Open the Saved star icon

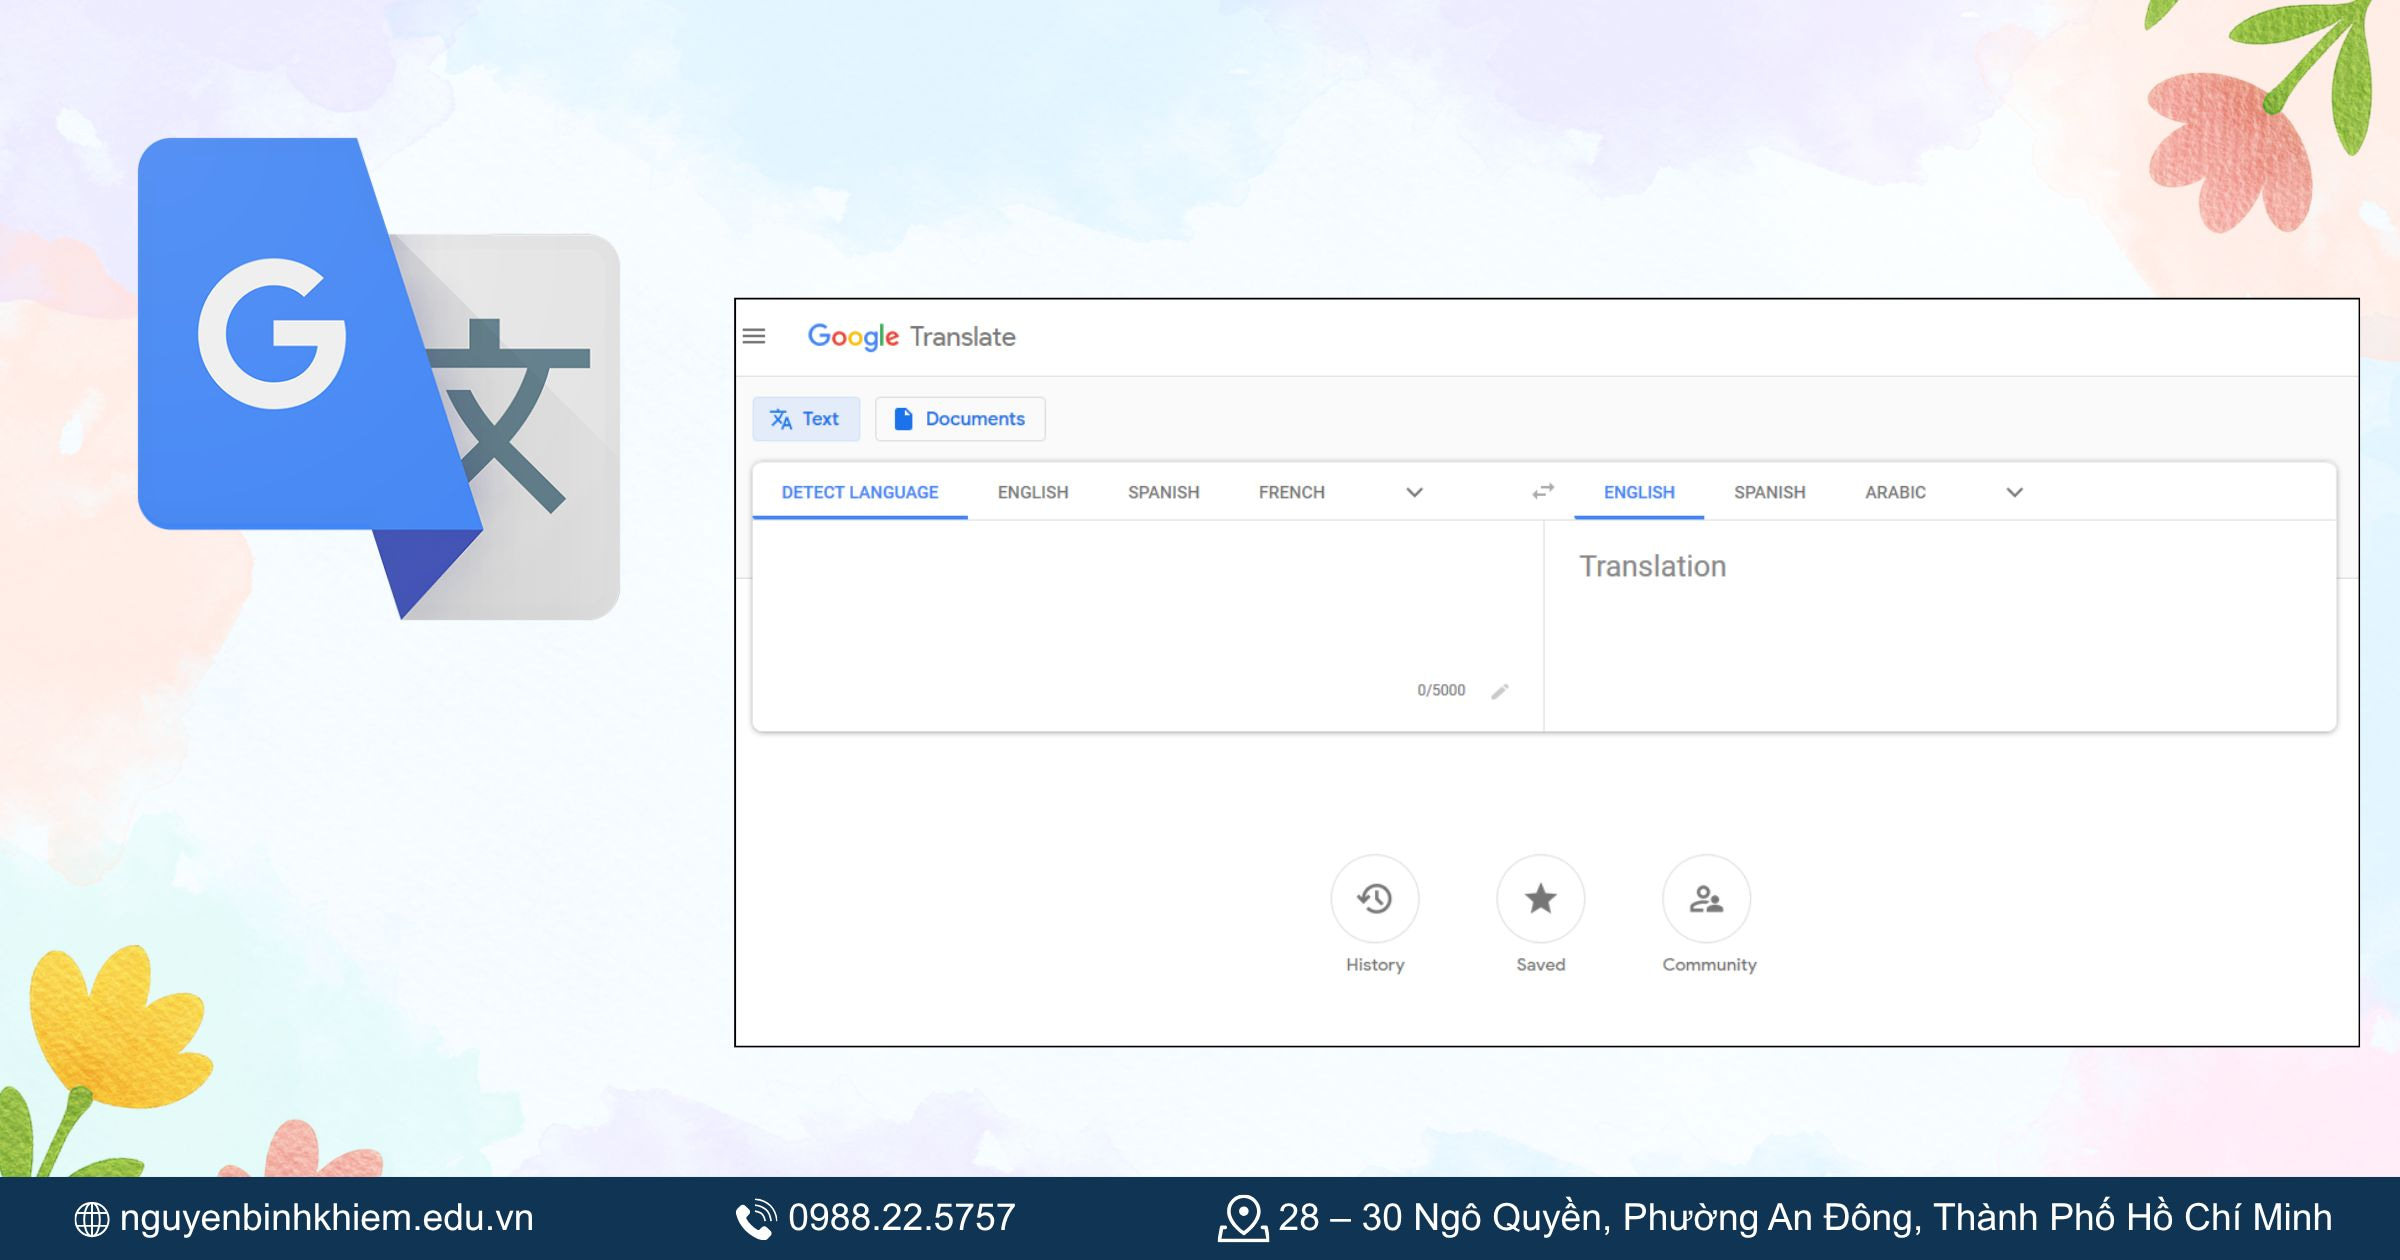(1540, 898)
